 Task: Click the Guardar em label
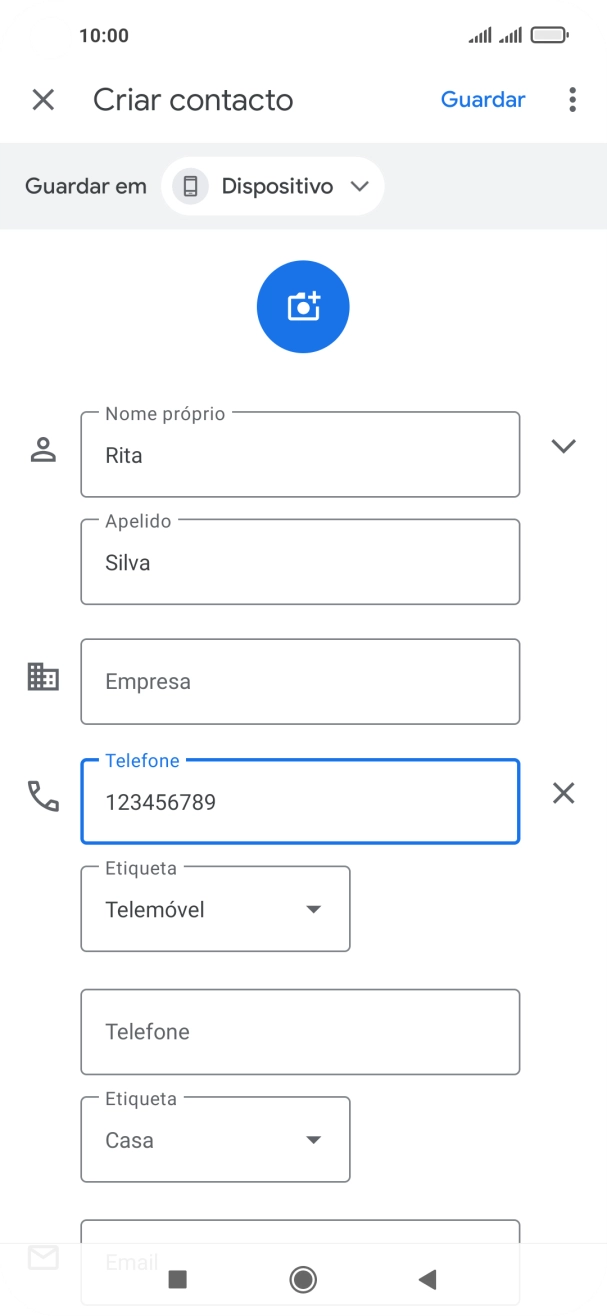click(86, 186)
